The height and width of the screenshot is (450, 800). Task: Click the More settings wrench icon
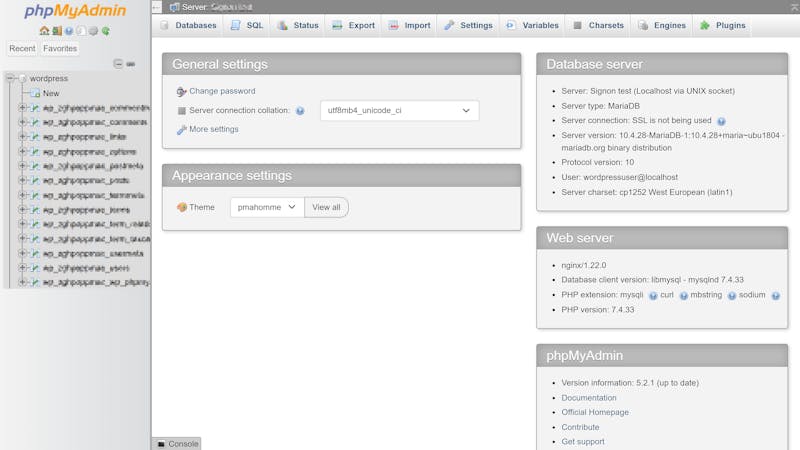pos(181,130)
